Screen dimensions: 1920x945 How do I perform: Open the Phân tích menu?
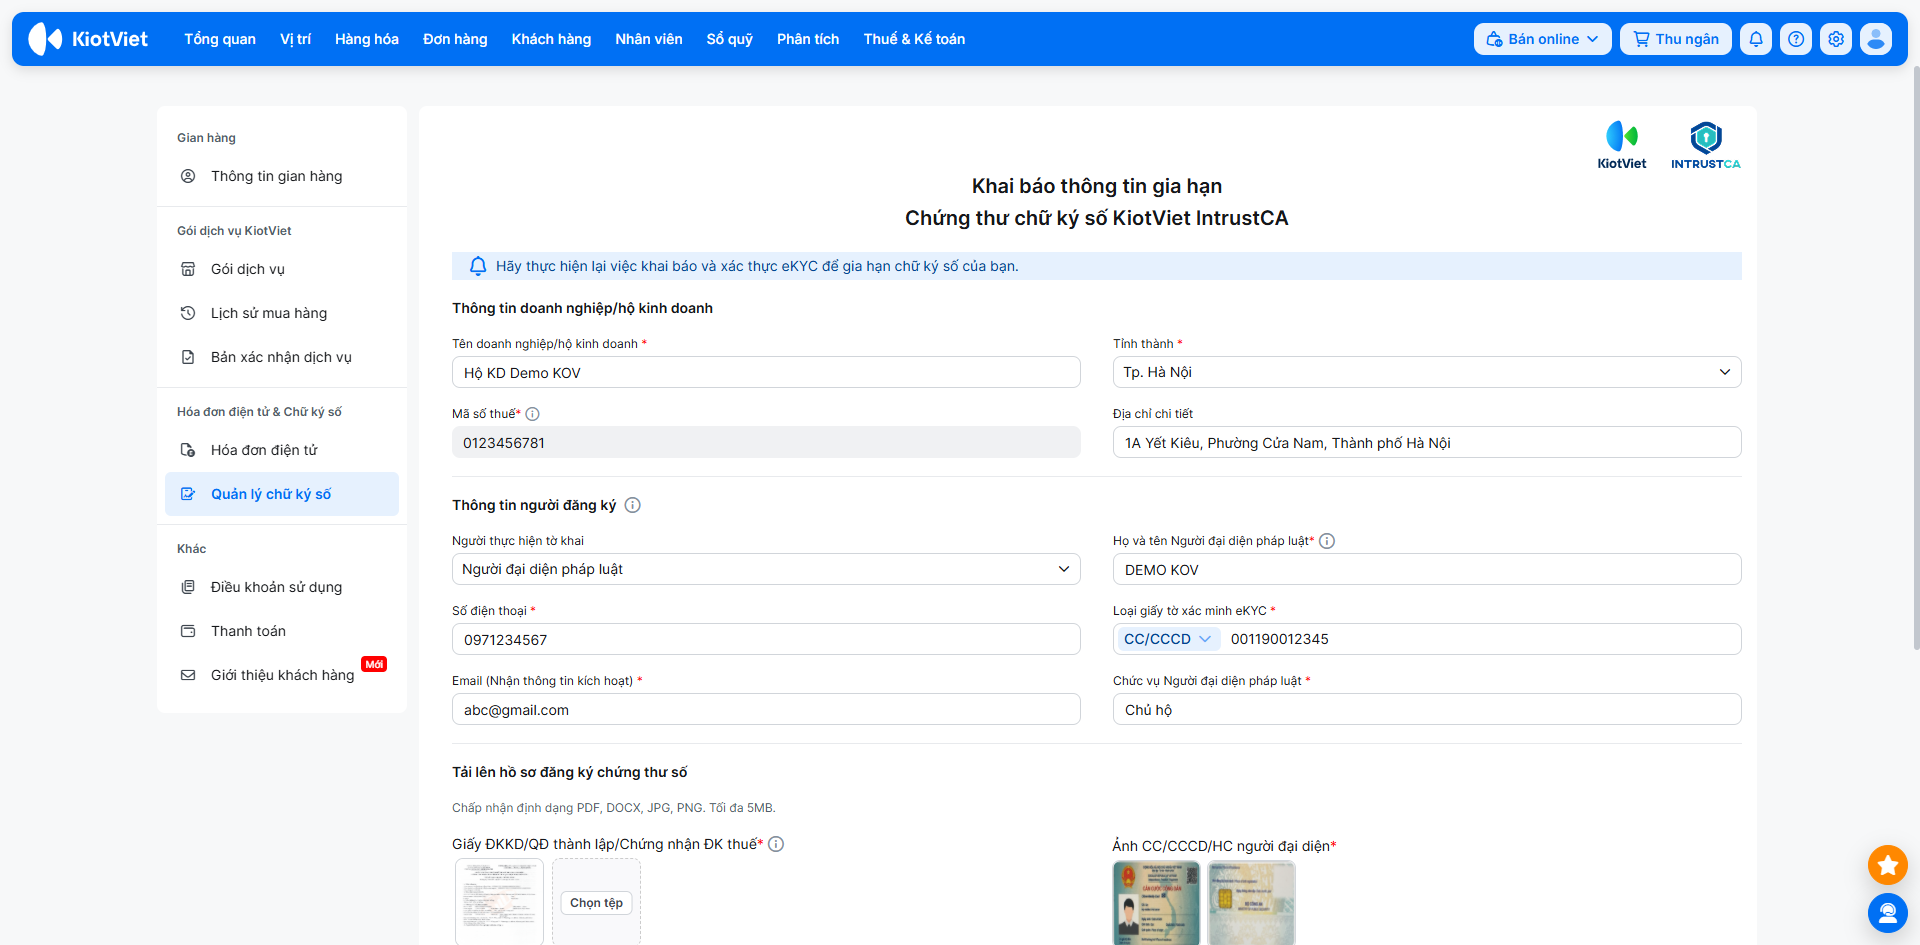click(x=808, y=39)
